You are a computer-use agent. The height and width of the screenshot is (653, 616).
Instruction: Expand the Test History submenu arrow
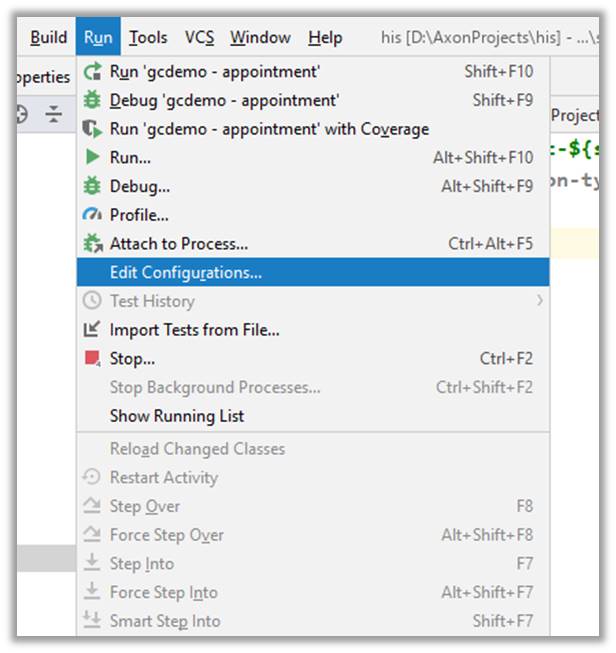pos(540,300)
